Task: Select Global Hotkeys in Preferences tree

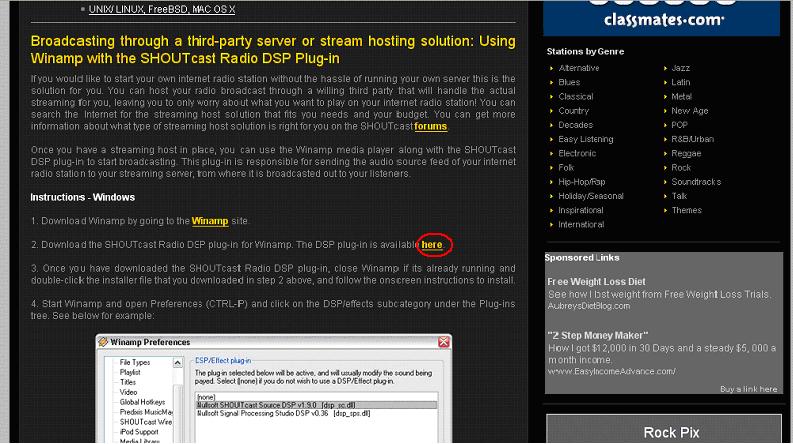Action: coord(142,402)
